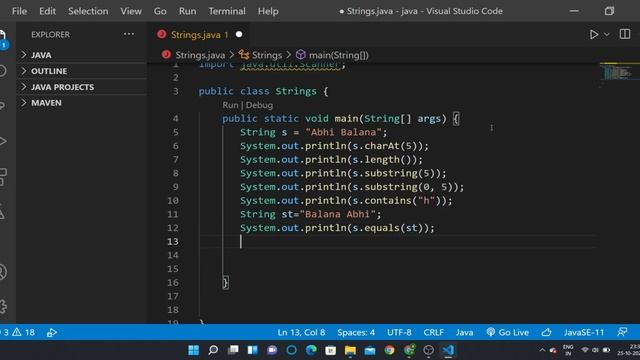Open Windows Search from the taskbar

coord(213,350)
